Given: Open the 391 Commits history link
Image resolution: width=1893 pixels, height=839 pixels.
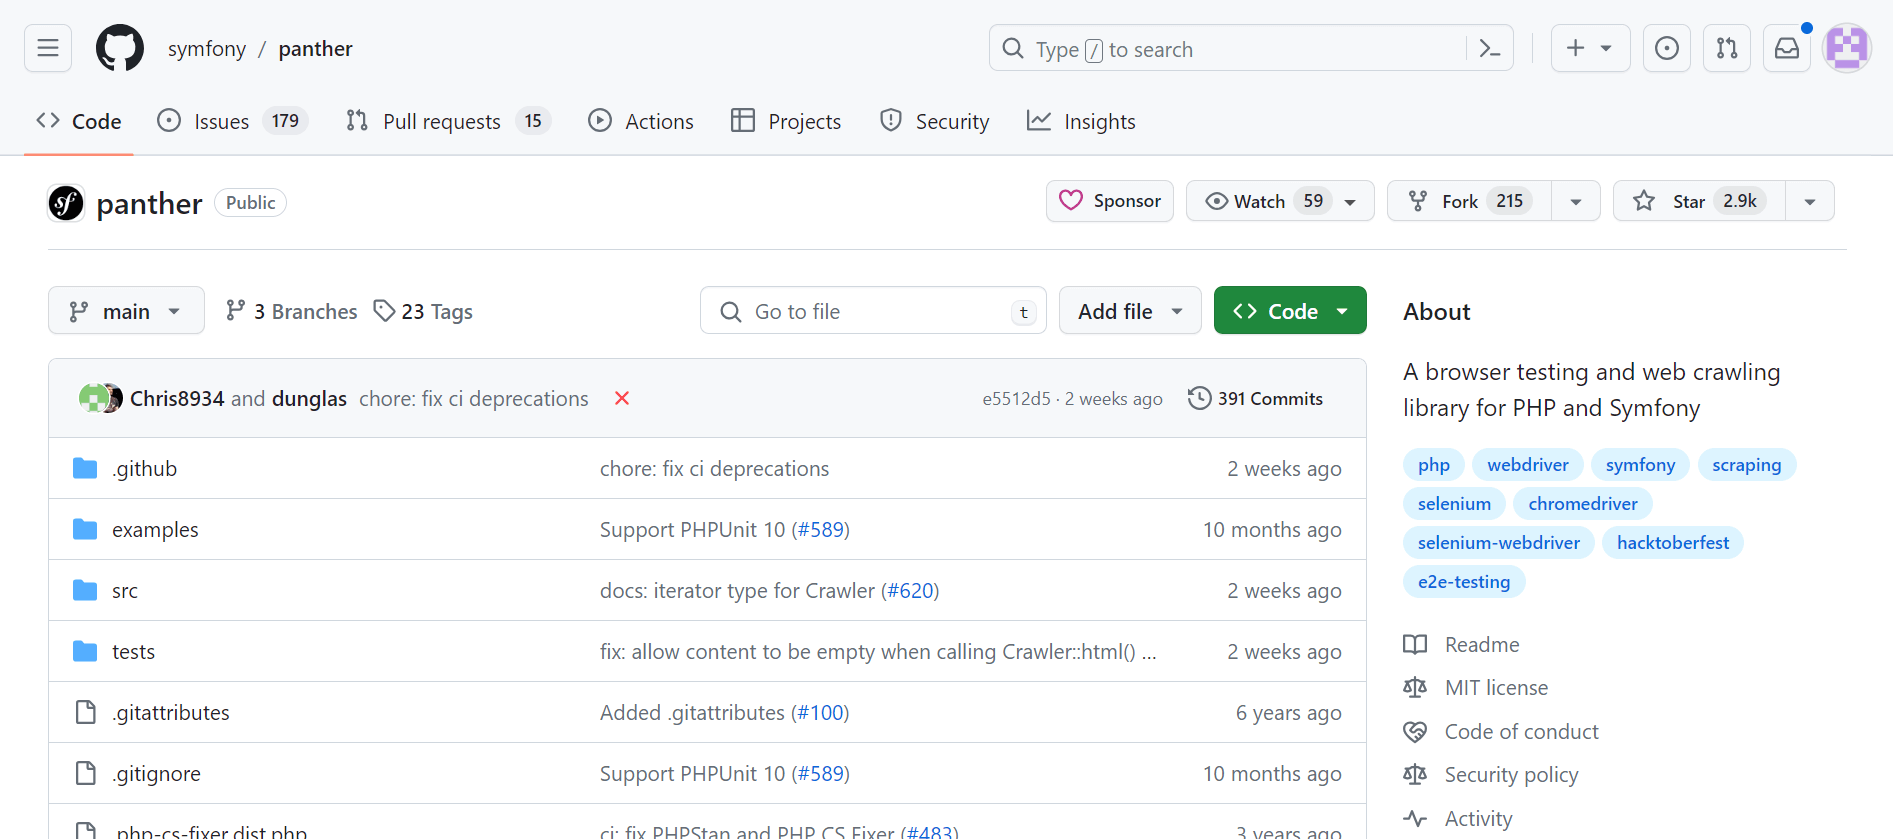Looking at the screenshot, I should click(1256, 398).
